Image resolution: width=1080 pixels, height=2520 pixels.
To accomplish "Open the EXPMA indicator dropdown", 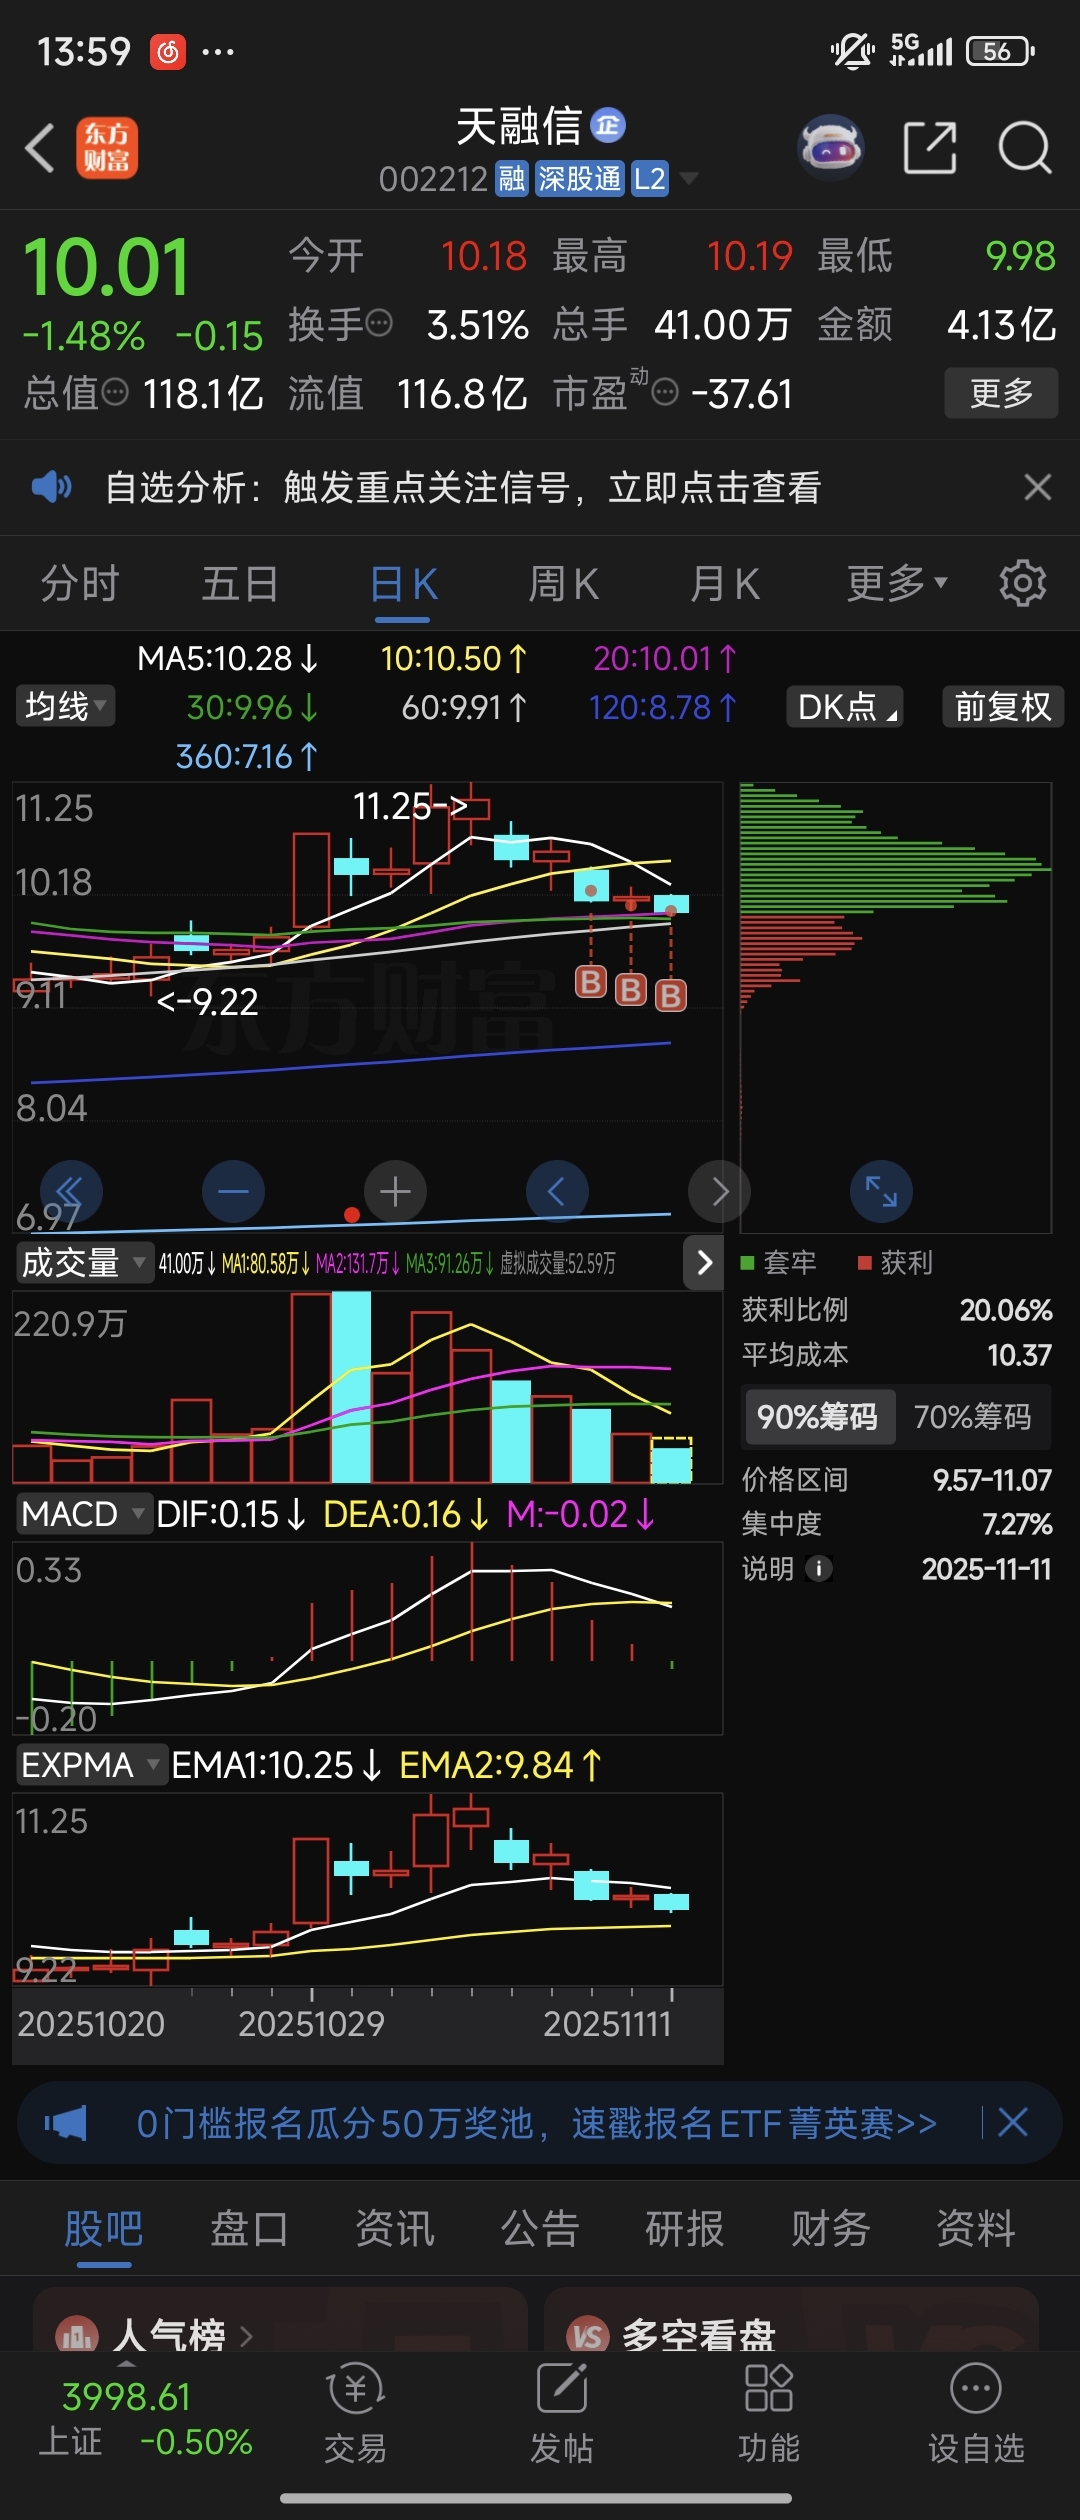I will point(92,1765).
